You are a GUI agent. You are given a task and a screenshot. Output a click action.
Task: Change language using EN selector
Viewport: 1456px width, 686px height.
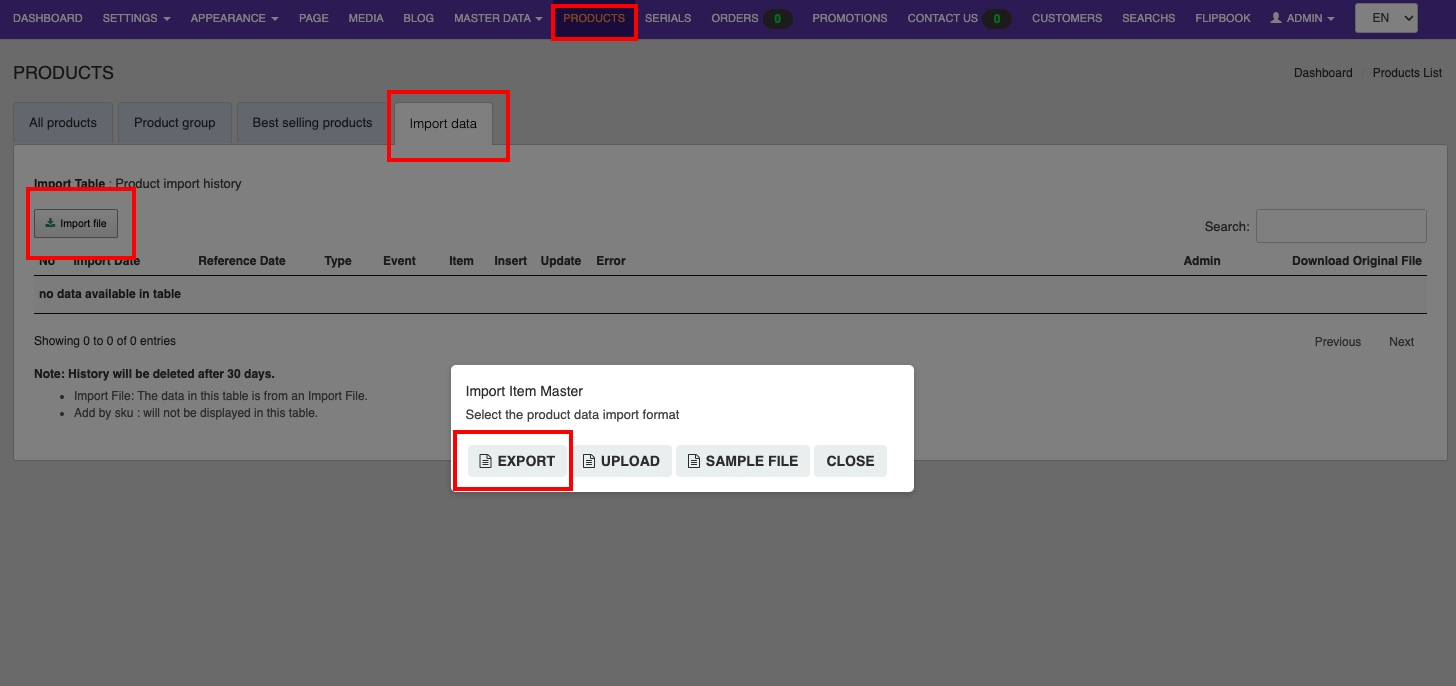[1386, 18]
